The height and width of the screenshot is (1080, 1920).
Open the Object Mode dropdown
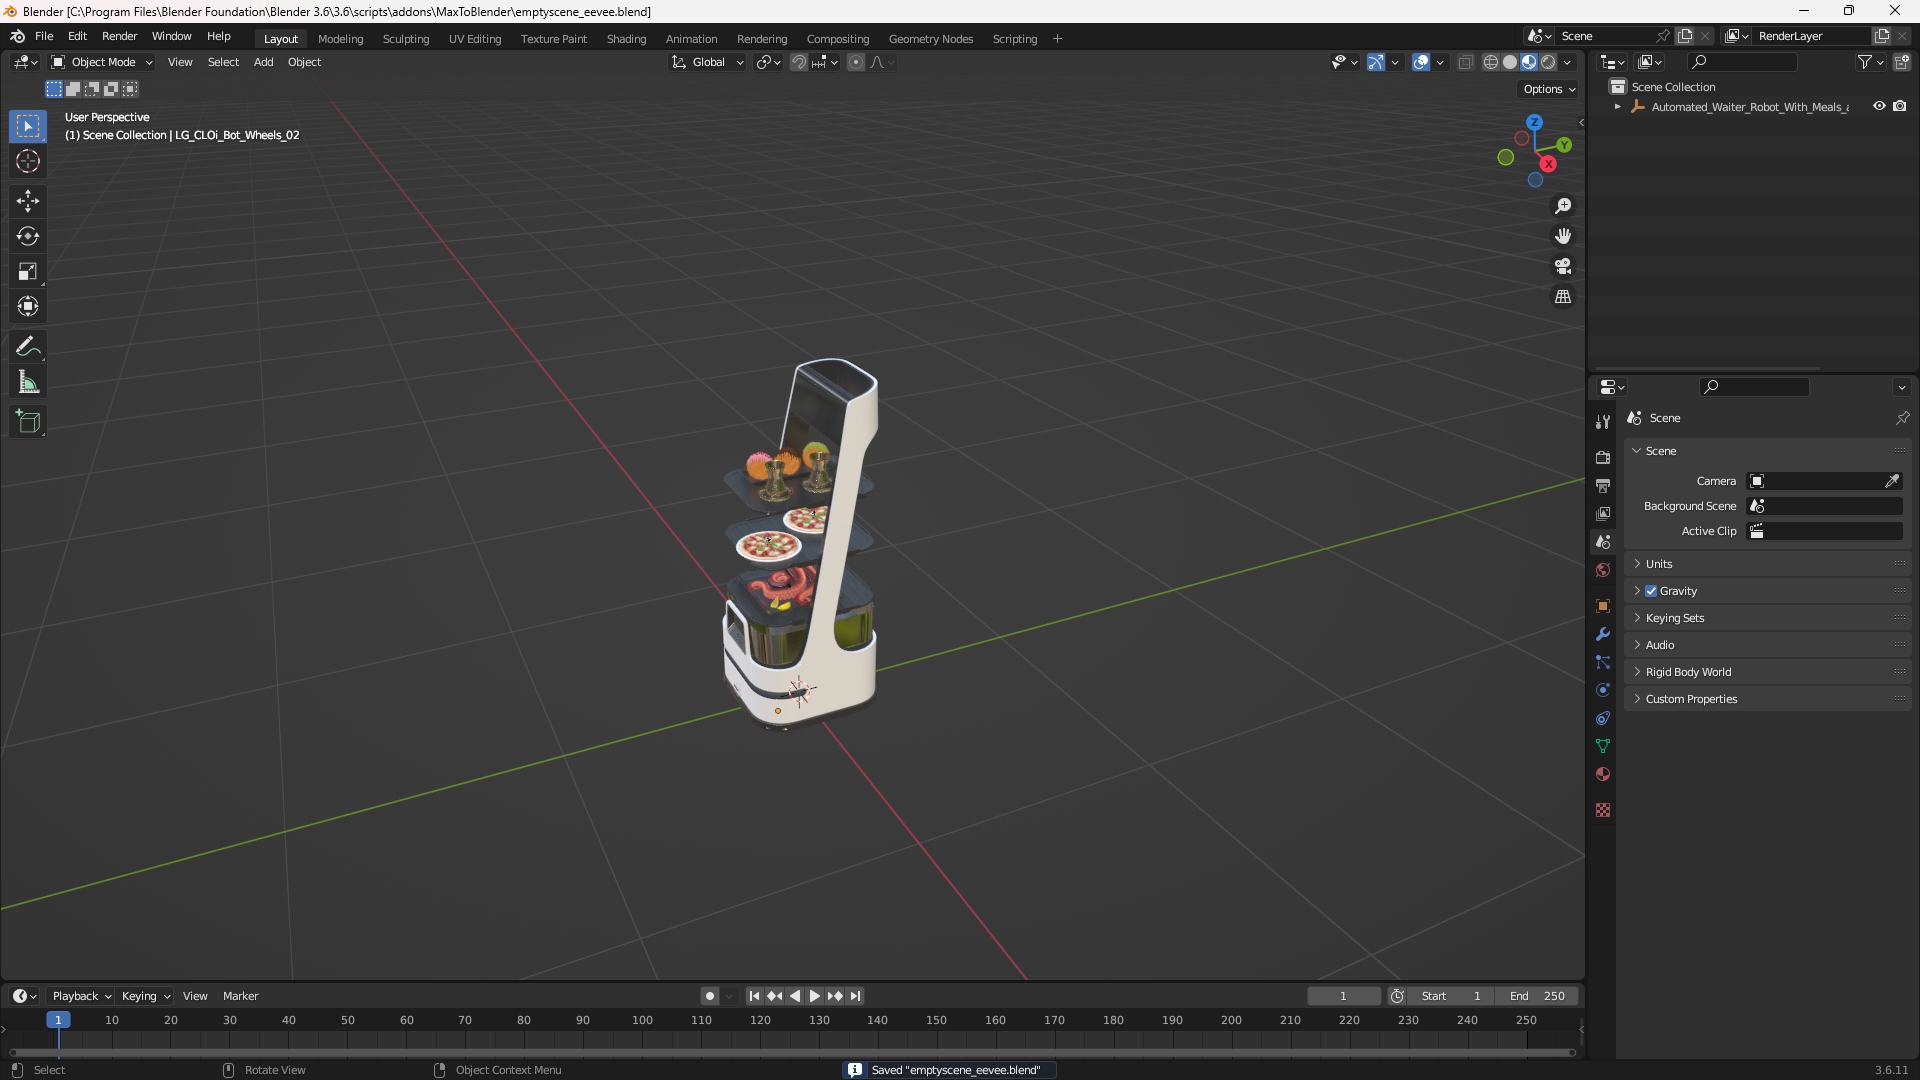102,62
